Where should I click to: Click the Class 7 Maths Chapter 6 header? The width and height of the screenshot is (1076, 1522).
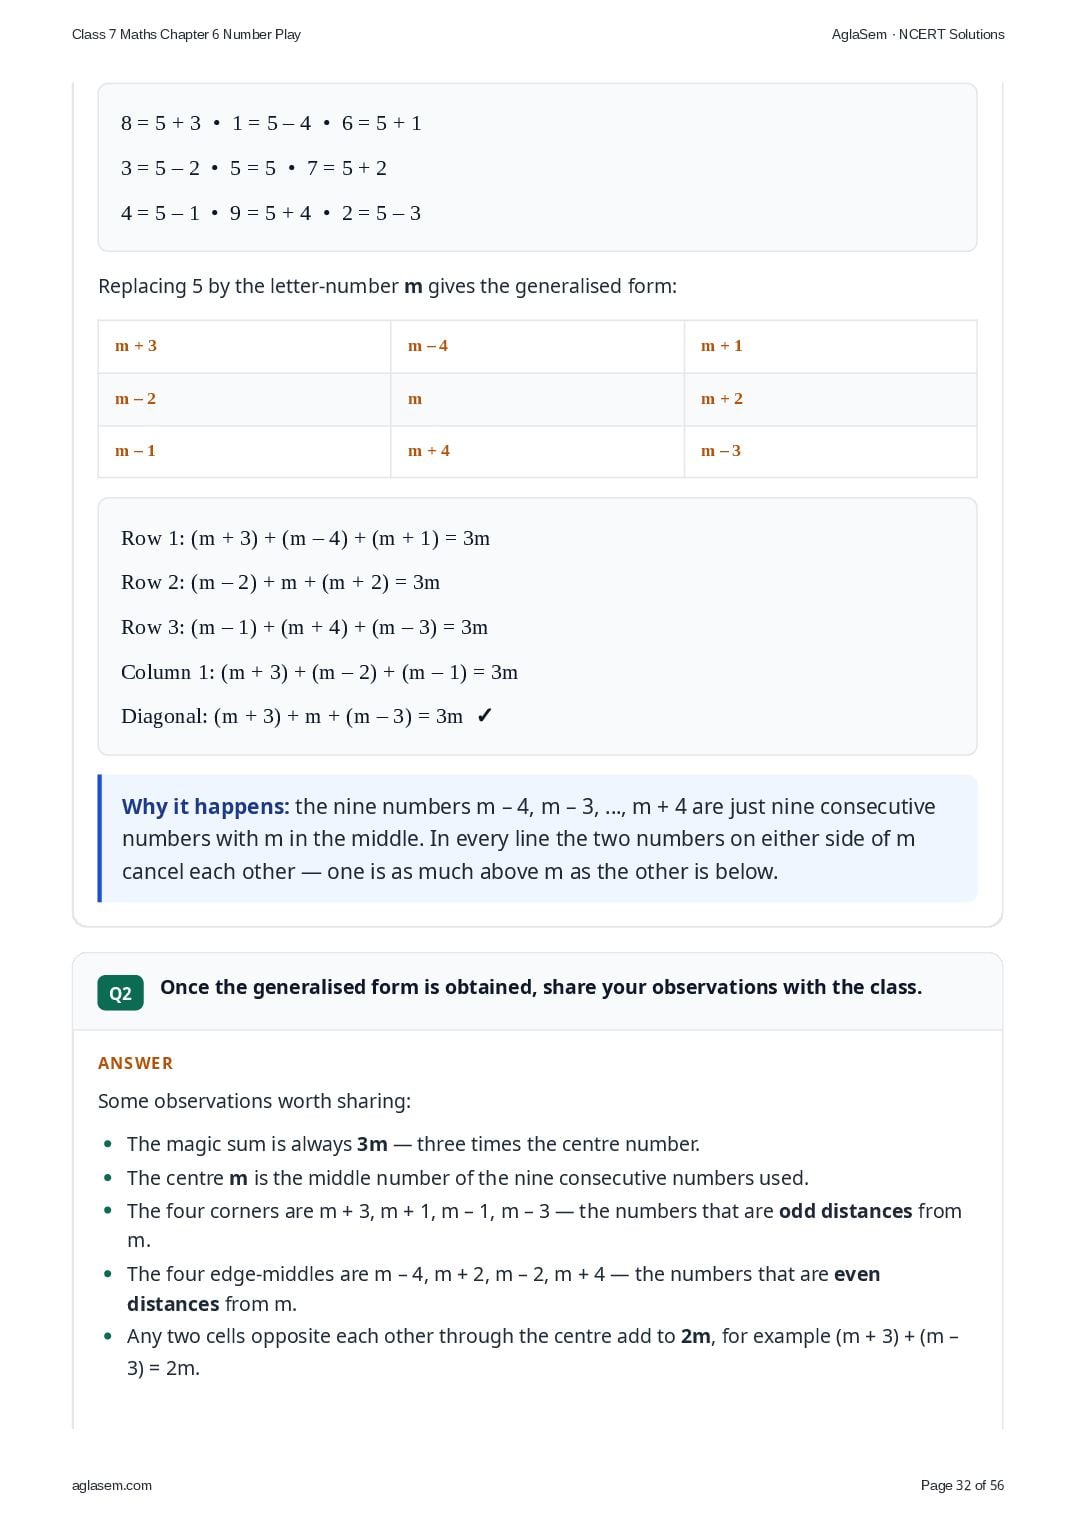(x=186, y=34)
